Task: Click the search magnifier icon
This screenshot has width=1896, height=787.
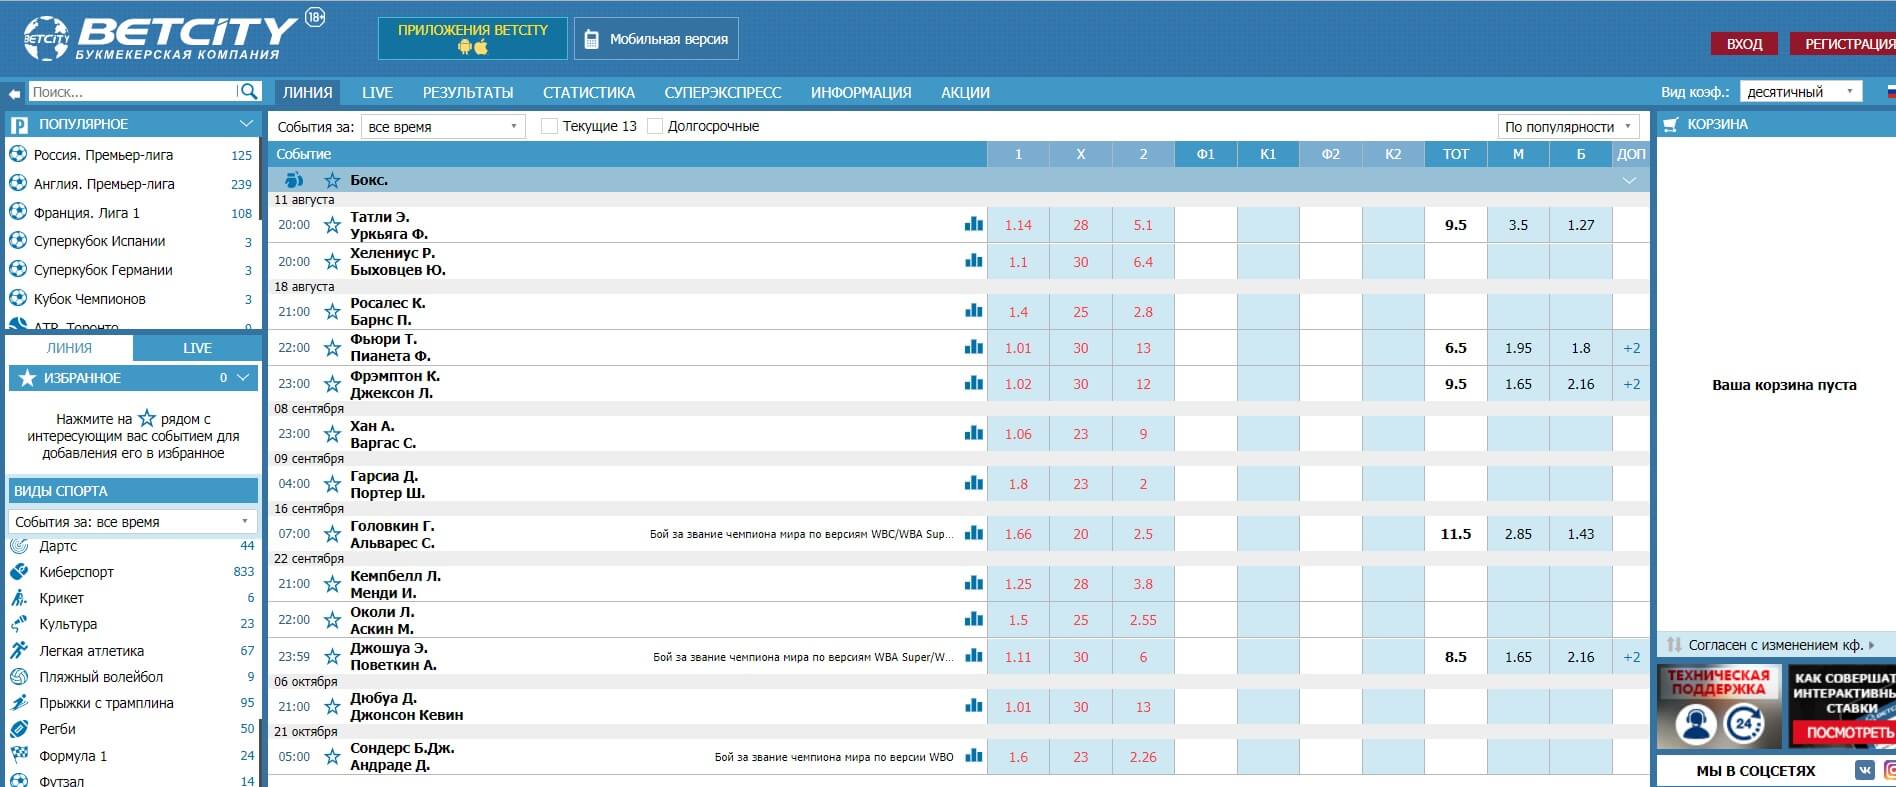Action: [x=248, y=92]
